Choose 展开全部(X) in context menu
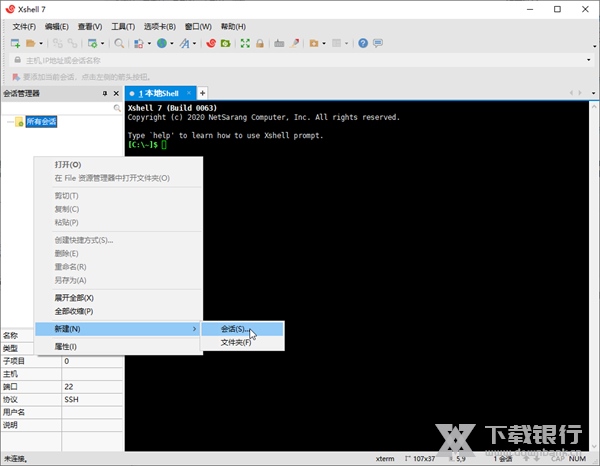The width and height of the screenshot is (600, 466). coord(118,298)
